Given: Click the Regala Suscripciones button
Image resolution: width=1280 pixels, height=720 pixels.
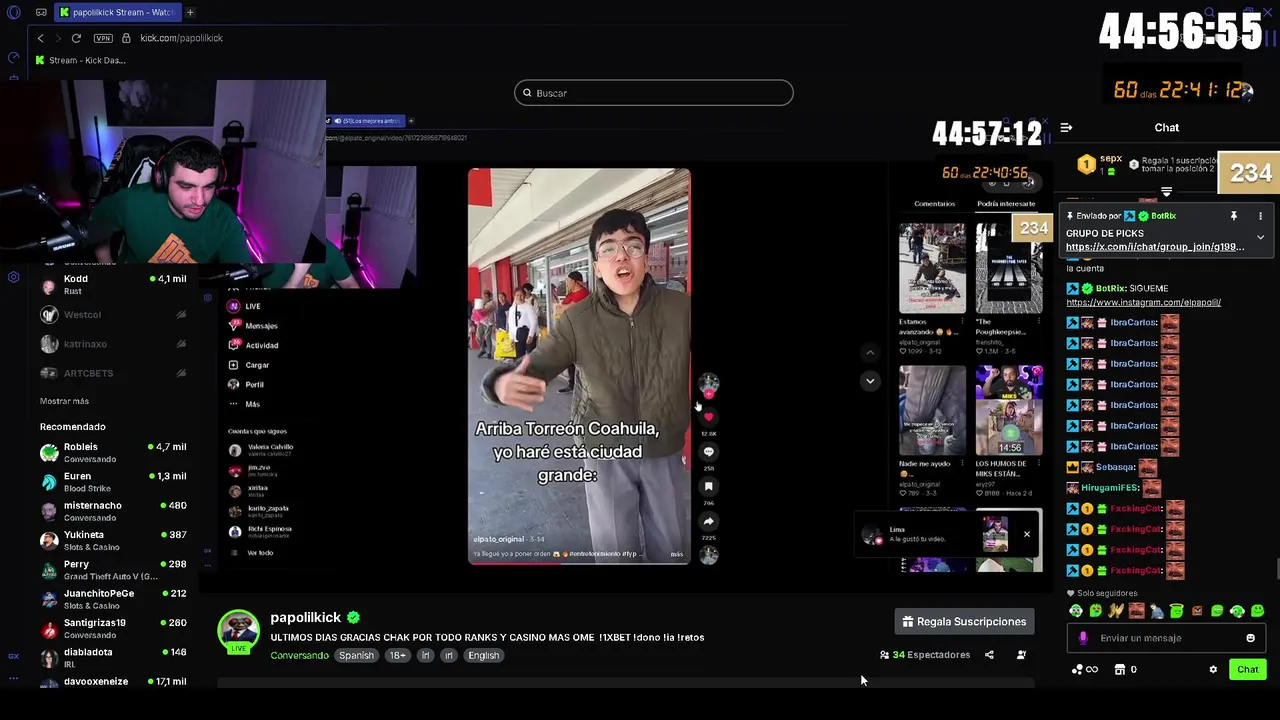Looking at the screenshot, I should tap(965, 622).
